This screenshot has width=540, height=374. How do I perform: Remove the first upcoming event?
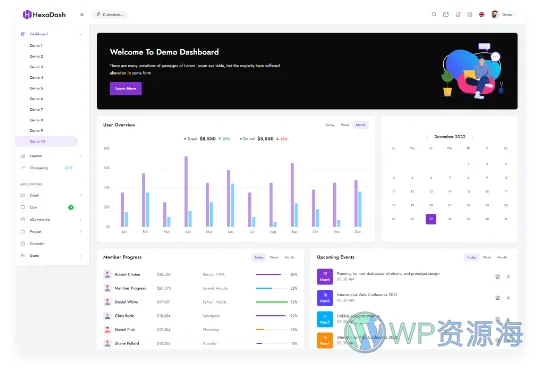click(508, 277)
